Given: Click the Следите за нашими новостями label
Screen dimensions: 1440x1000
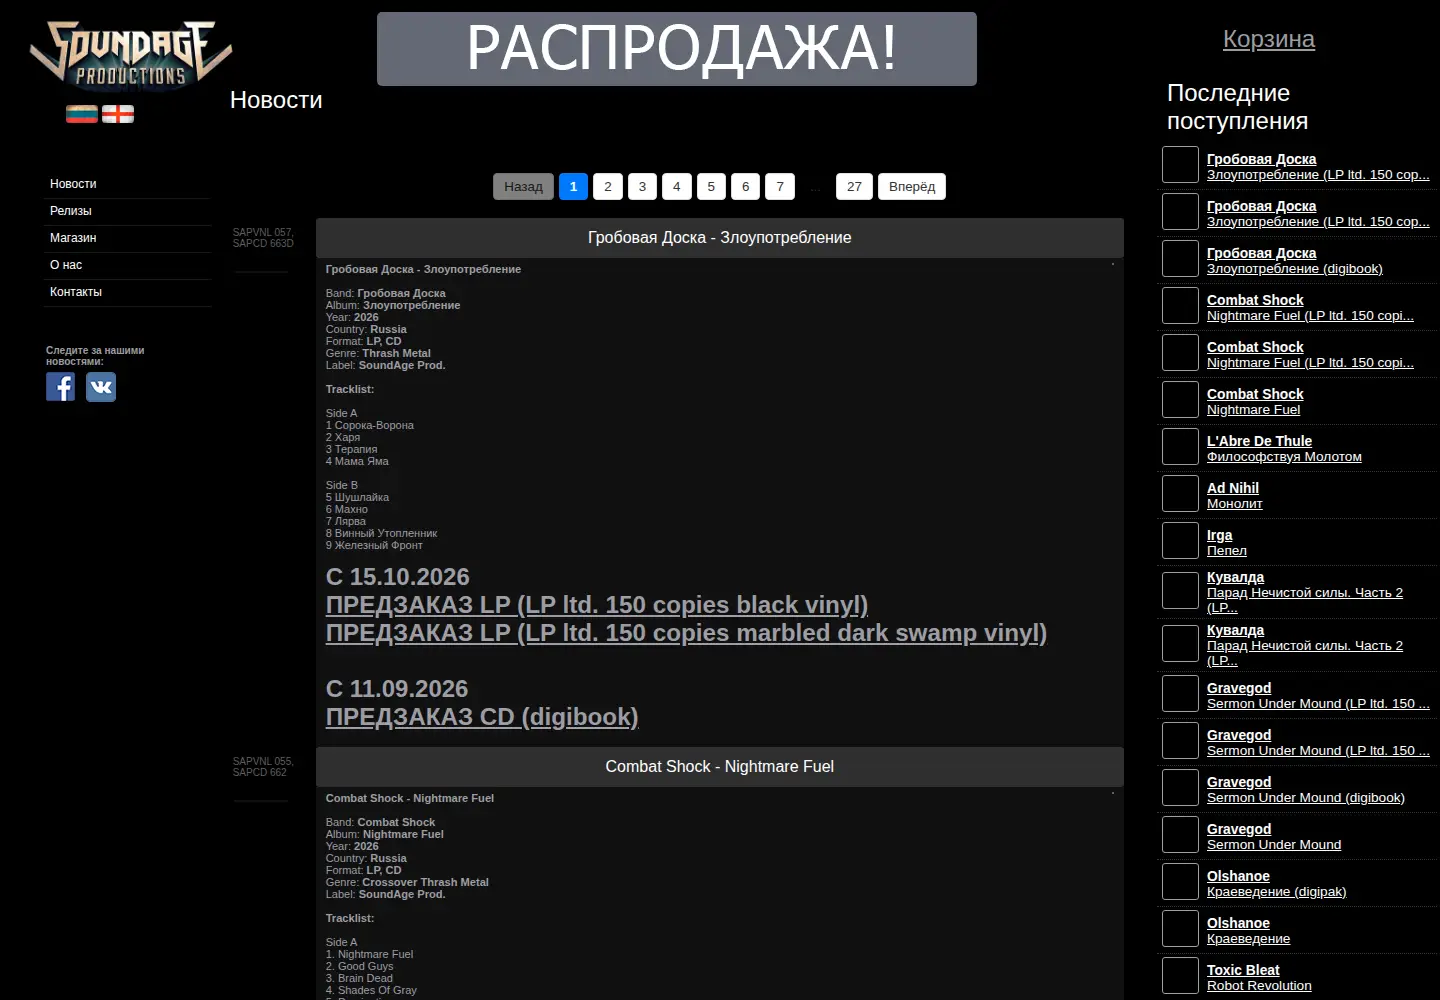Looking at the screenshot, I should pyautogui.click(x=95, y=356).
